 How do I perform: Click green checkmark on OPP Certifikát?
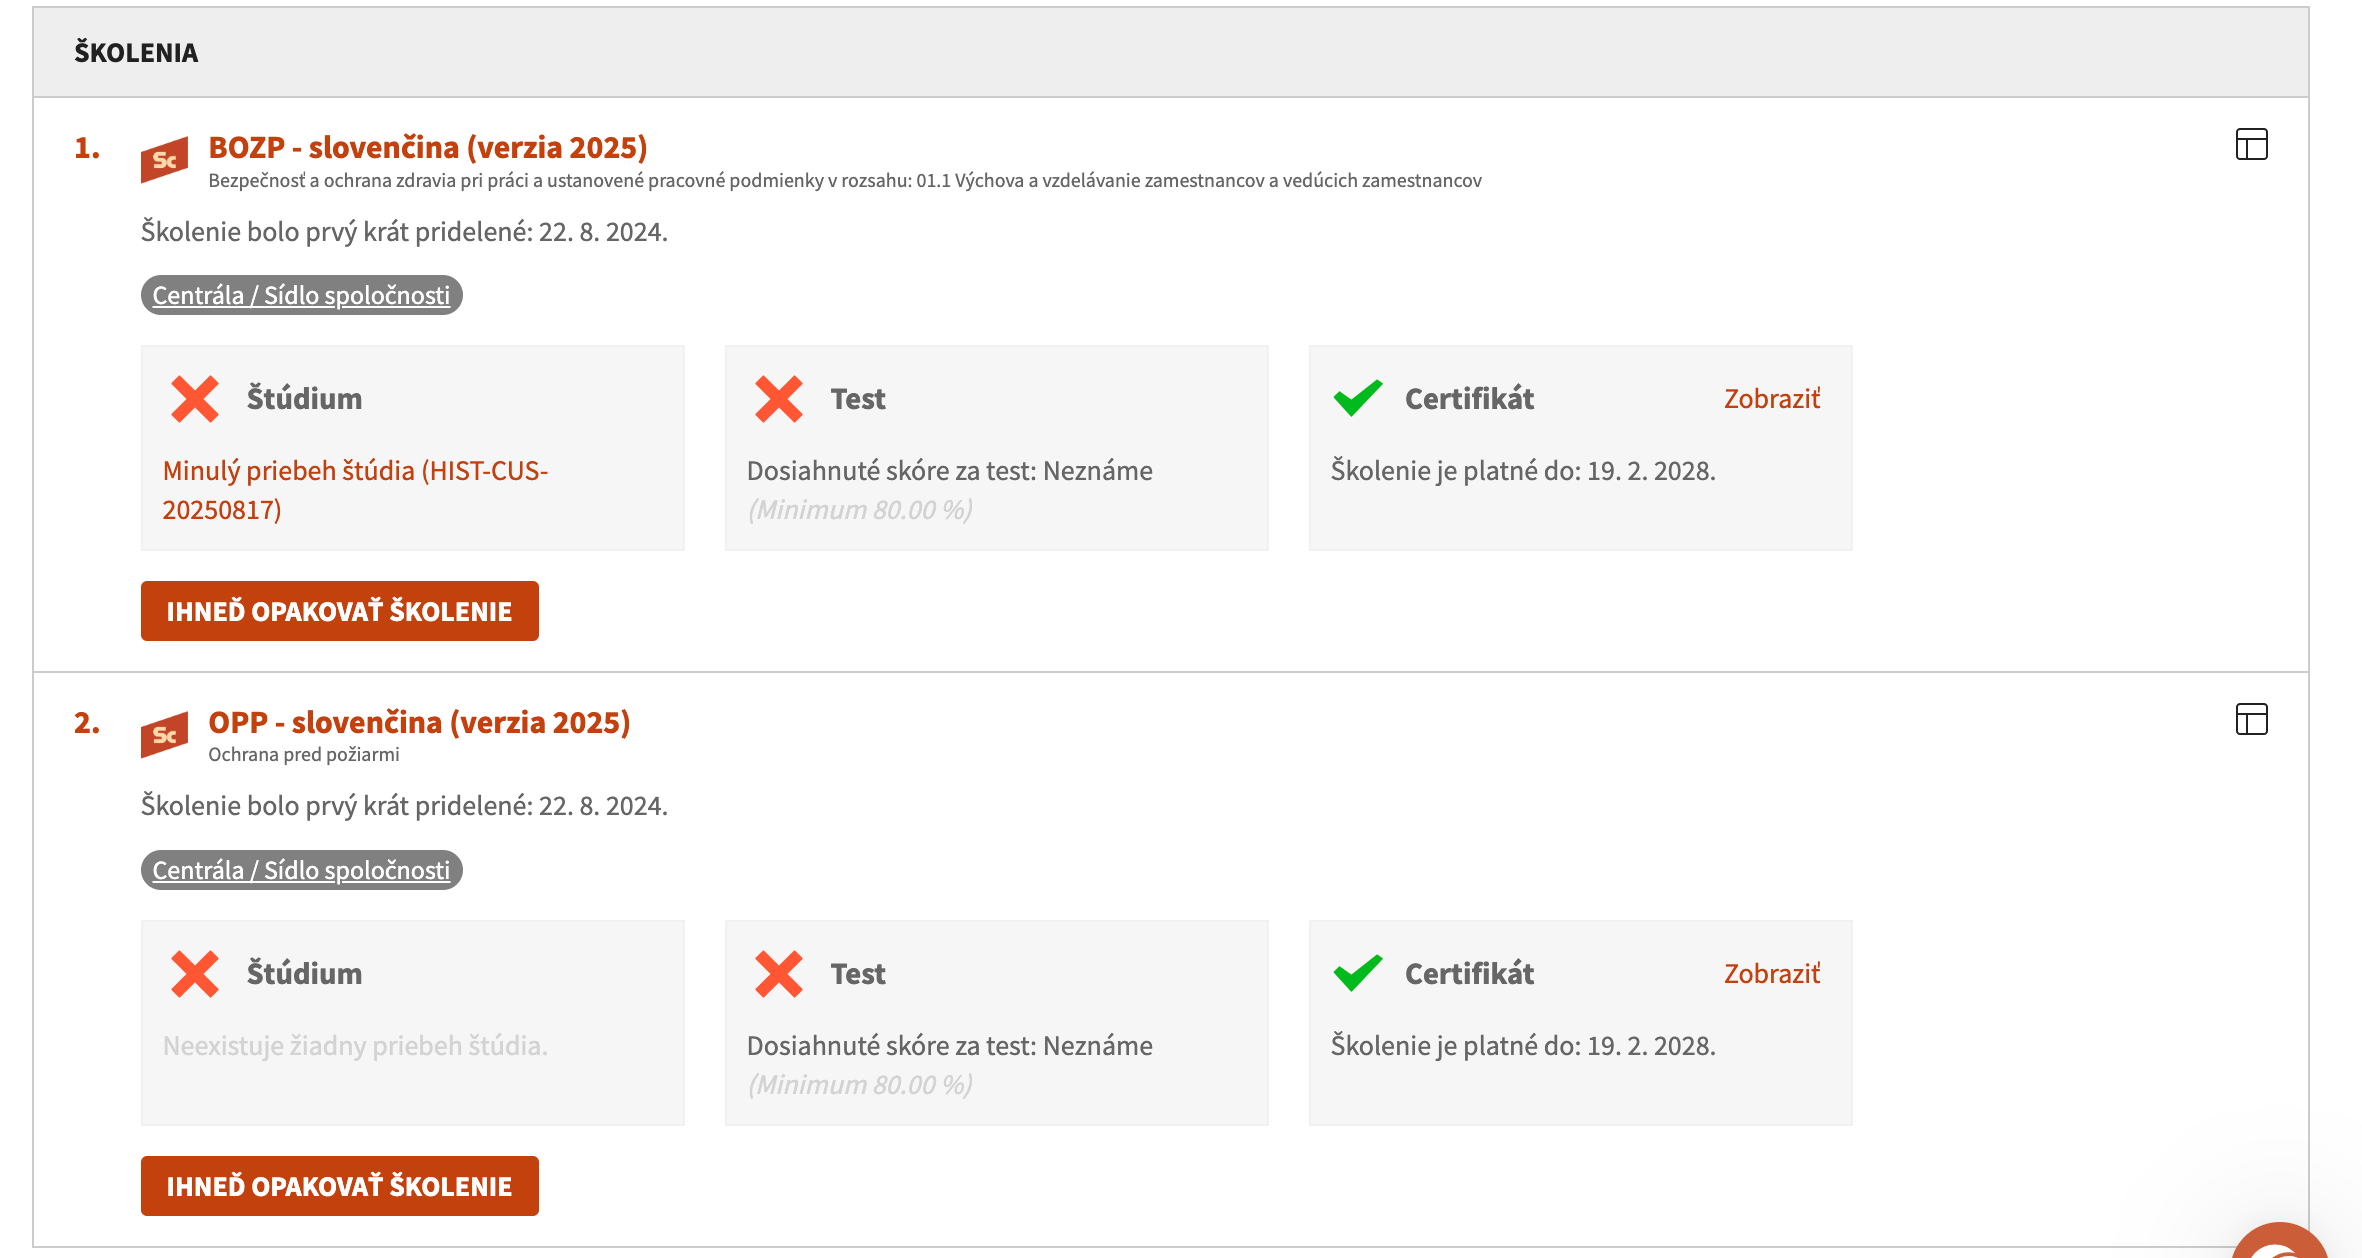[x=1358, y=973]
